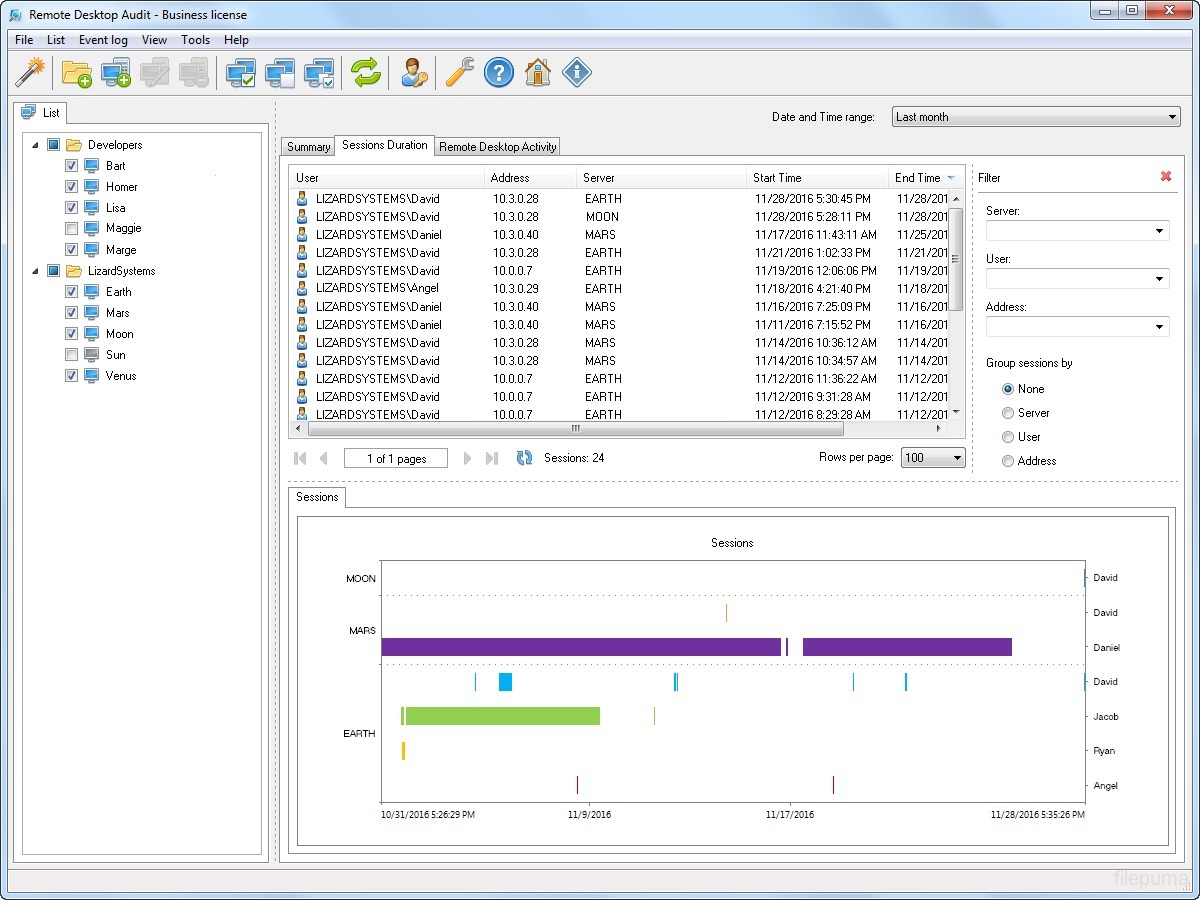Uncheck the Venus server checkbox
The width and height of the screenshot is (1200, 900).
[x=71, y=376]
